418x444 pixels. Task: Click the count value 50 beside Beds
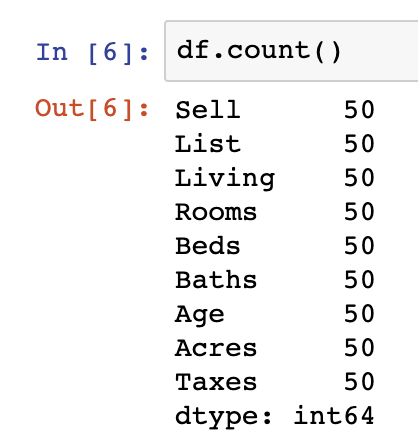[359, 246]
